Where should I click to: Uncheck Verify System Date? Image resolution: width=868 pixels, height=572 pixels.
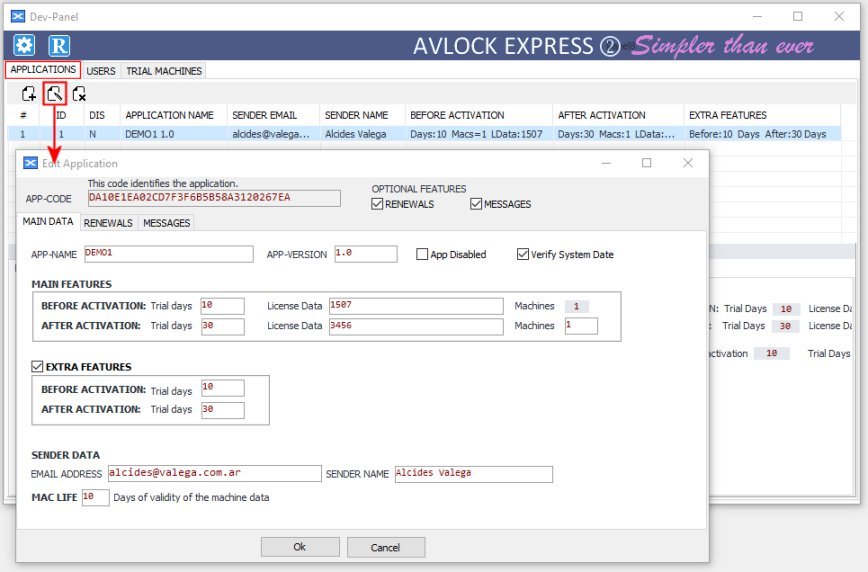[523, 254]
